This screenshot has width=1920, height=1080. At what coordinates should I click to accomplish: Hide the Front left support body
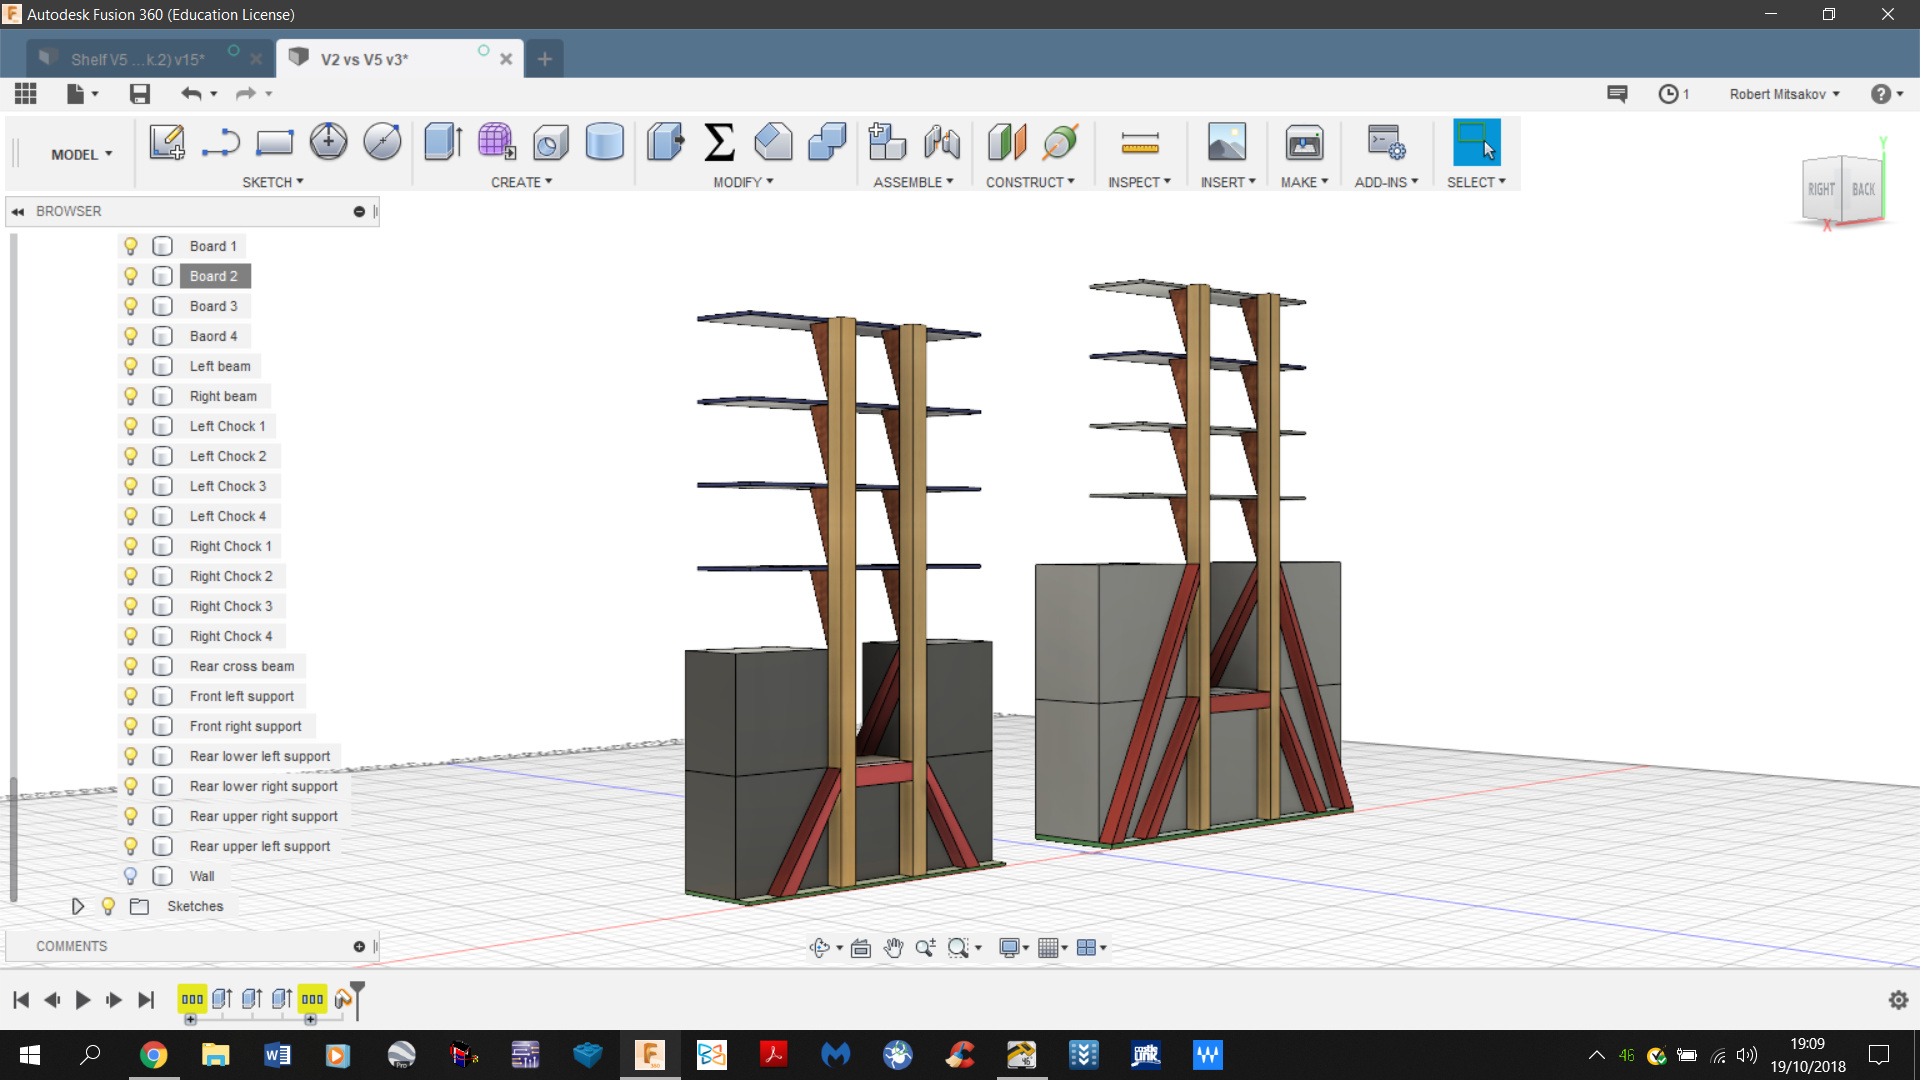131,696
